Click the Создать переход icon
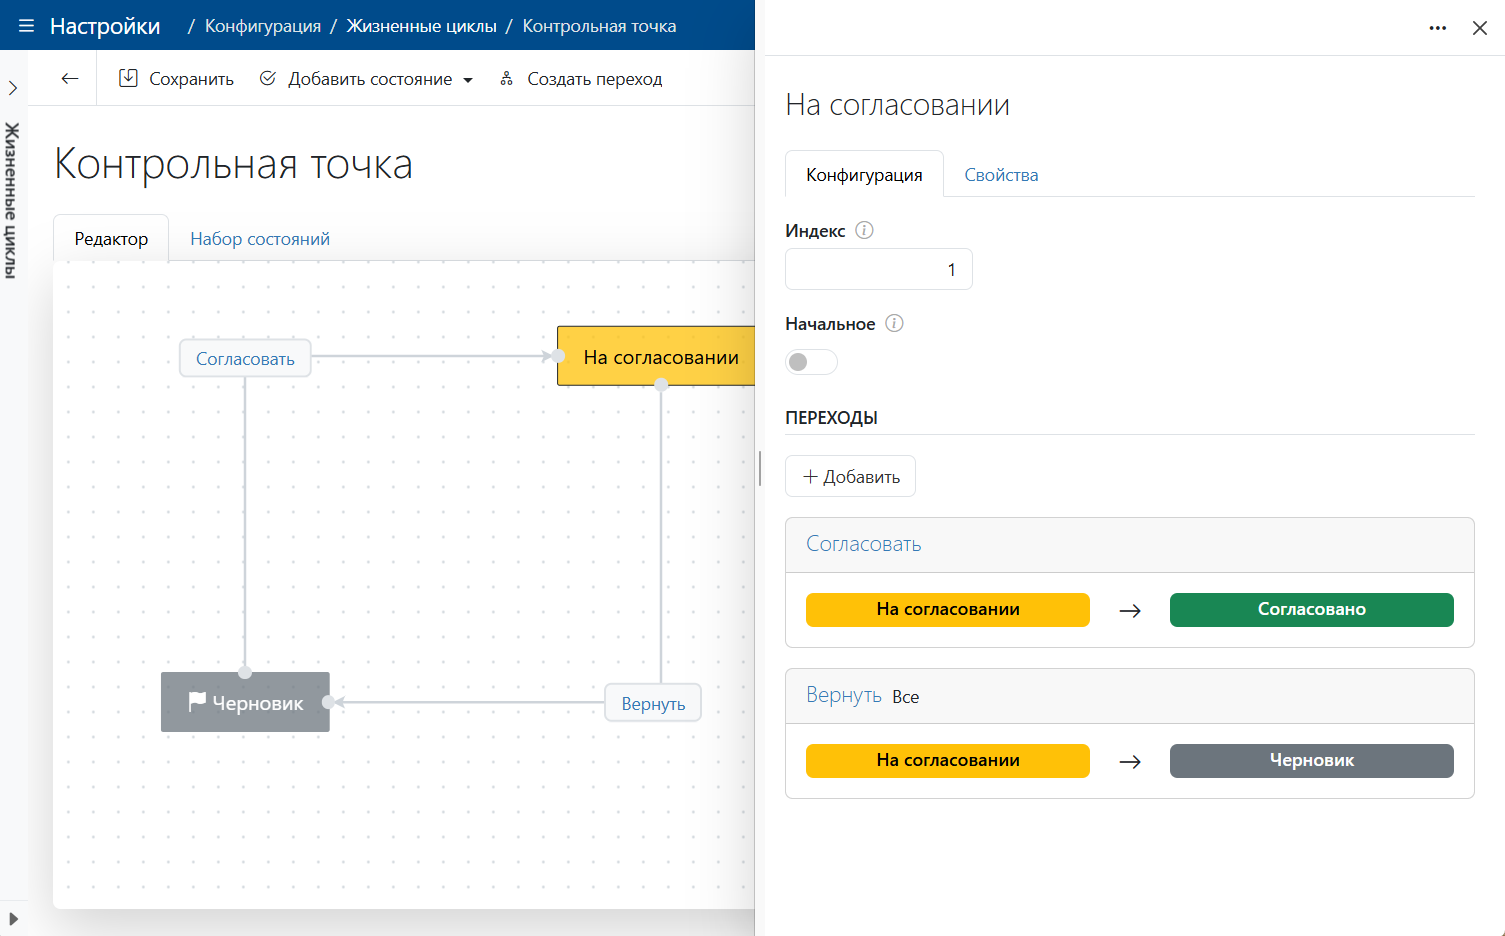Viewport: 1505px width, 936px height. coord(507,78)
